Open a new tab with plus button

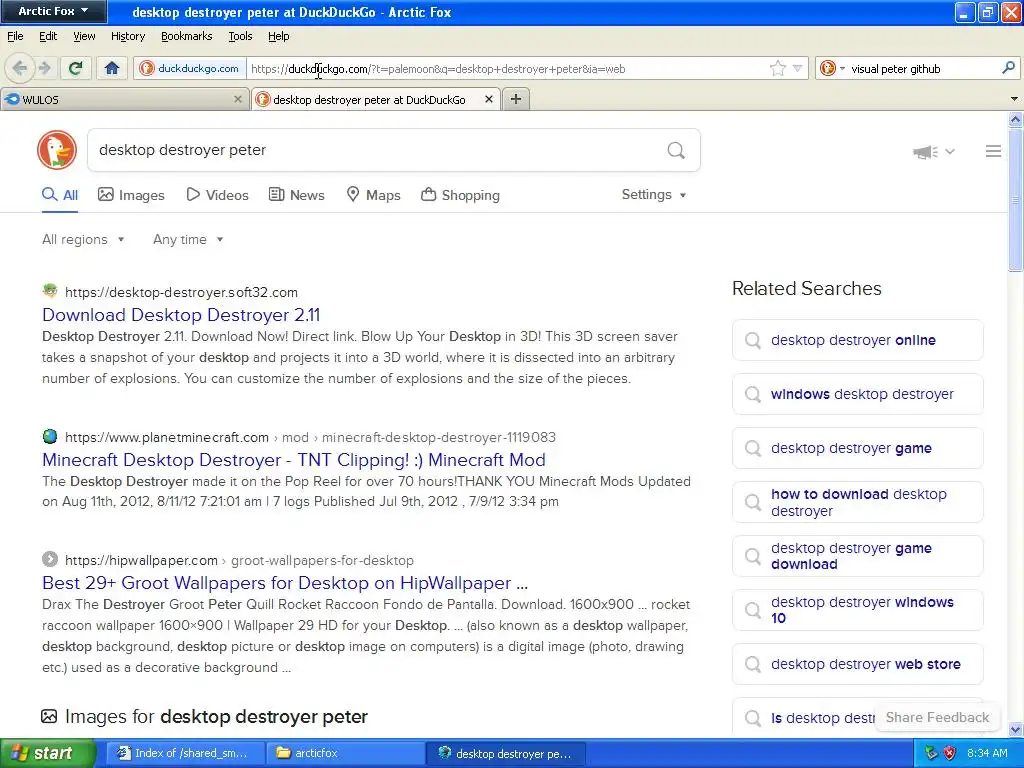point(516,99)
